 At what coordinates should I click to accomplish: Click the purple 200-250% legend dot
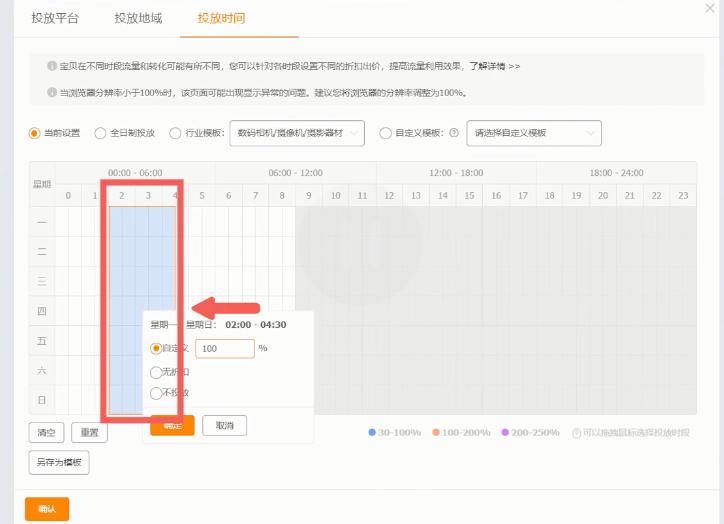click(x=505, y=432)
